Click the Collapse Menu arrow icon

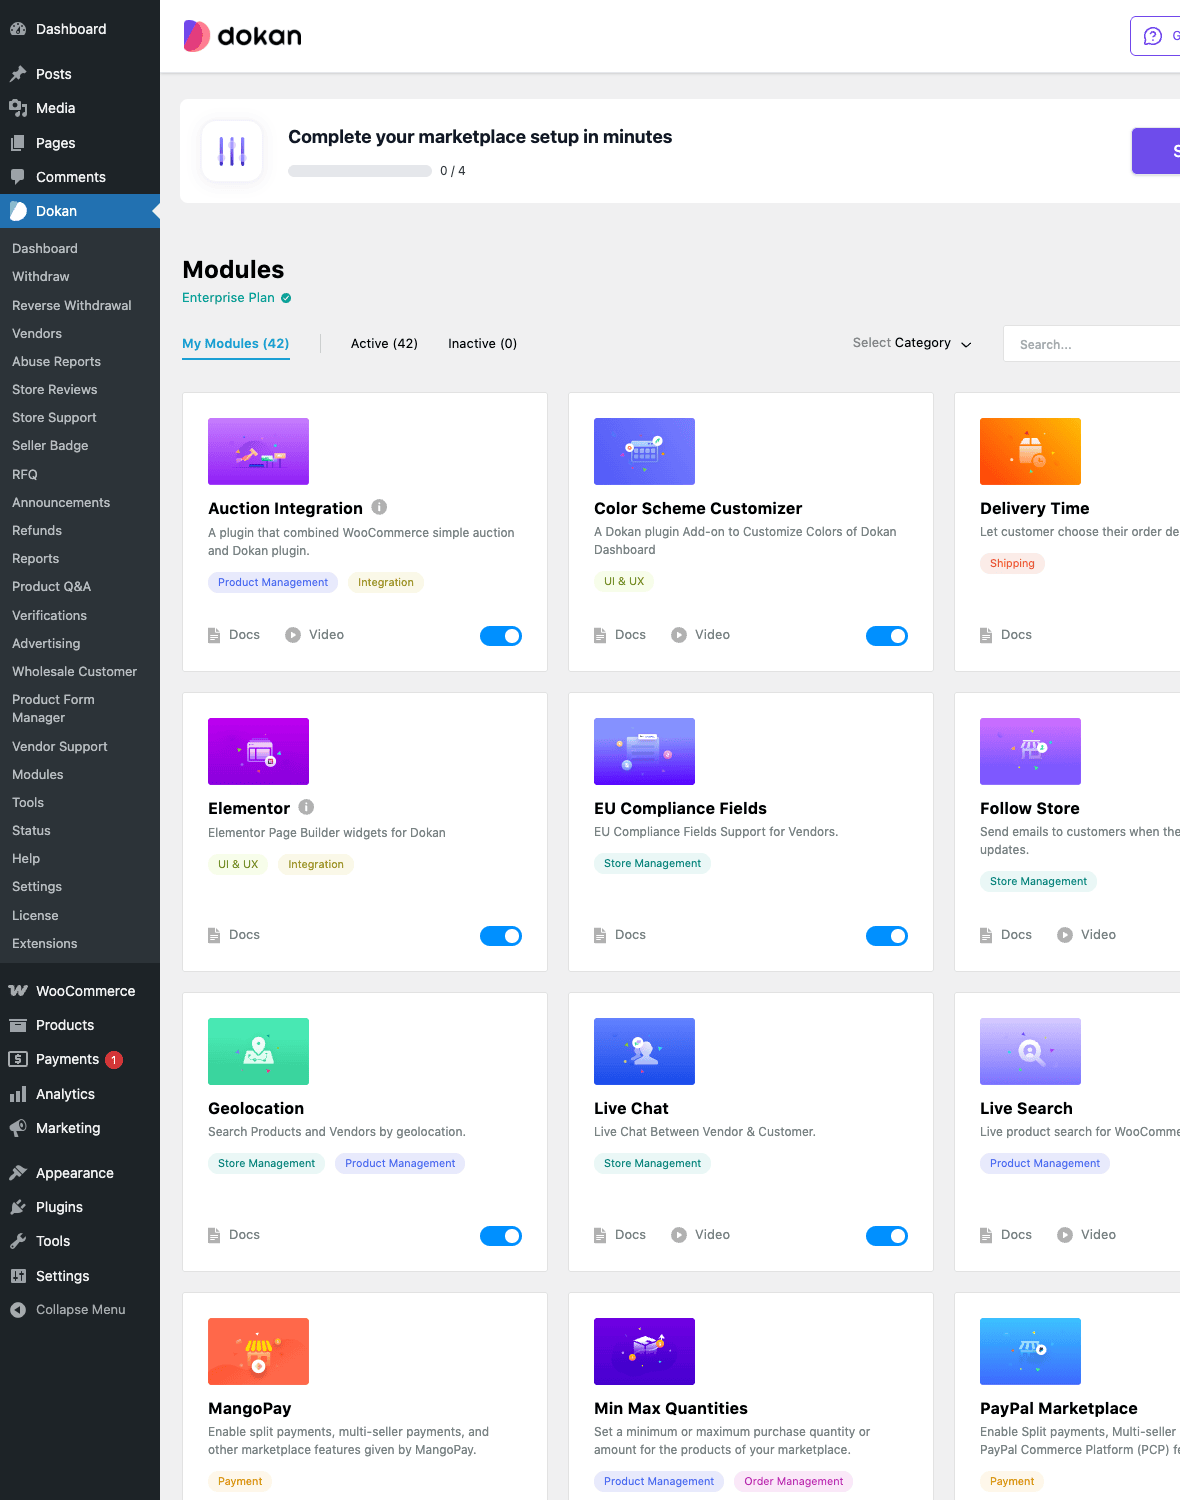pyautogui.click(x=18, y=1310)
